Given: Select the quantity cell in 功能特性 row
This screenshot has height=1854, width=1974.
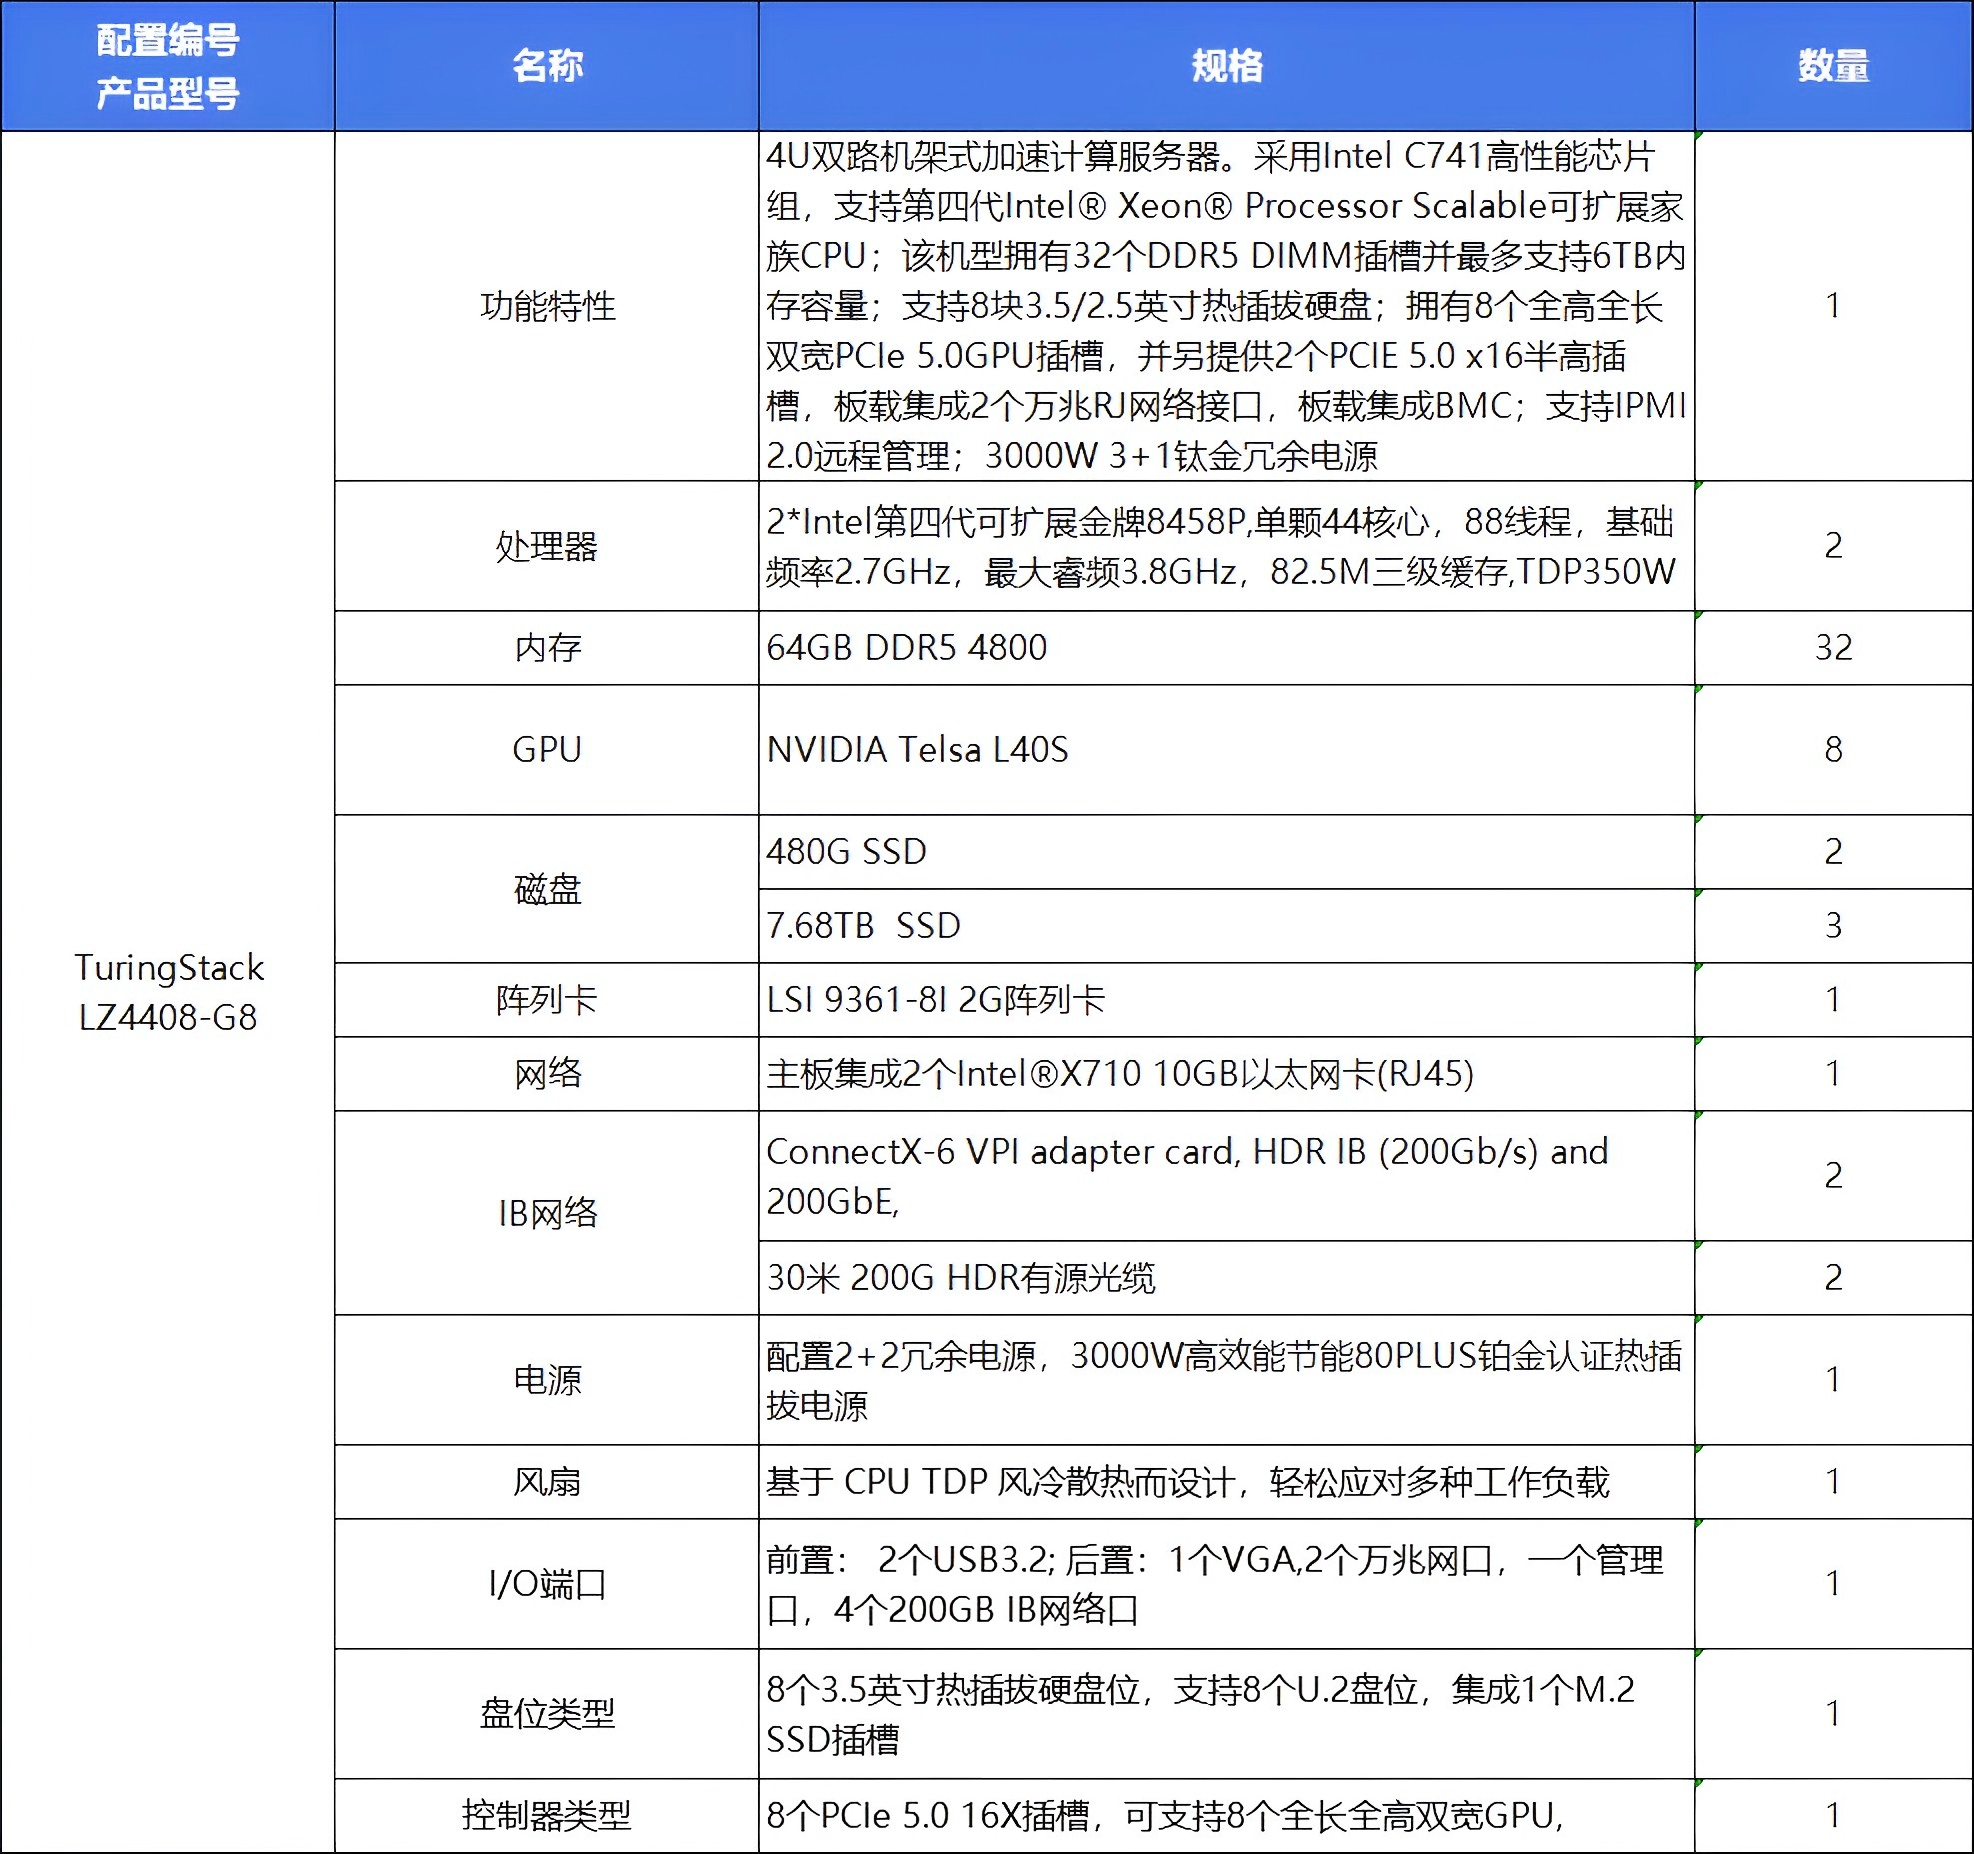Looking at the screenshot, I should [1833, 306].
